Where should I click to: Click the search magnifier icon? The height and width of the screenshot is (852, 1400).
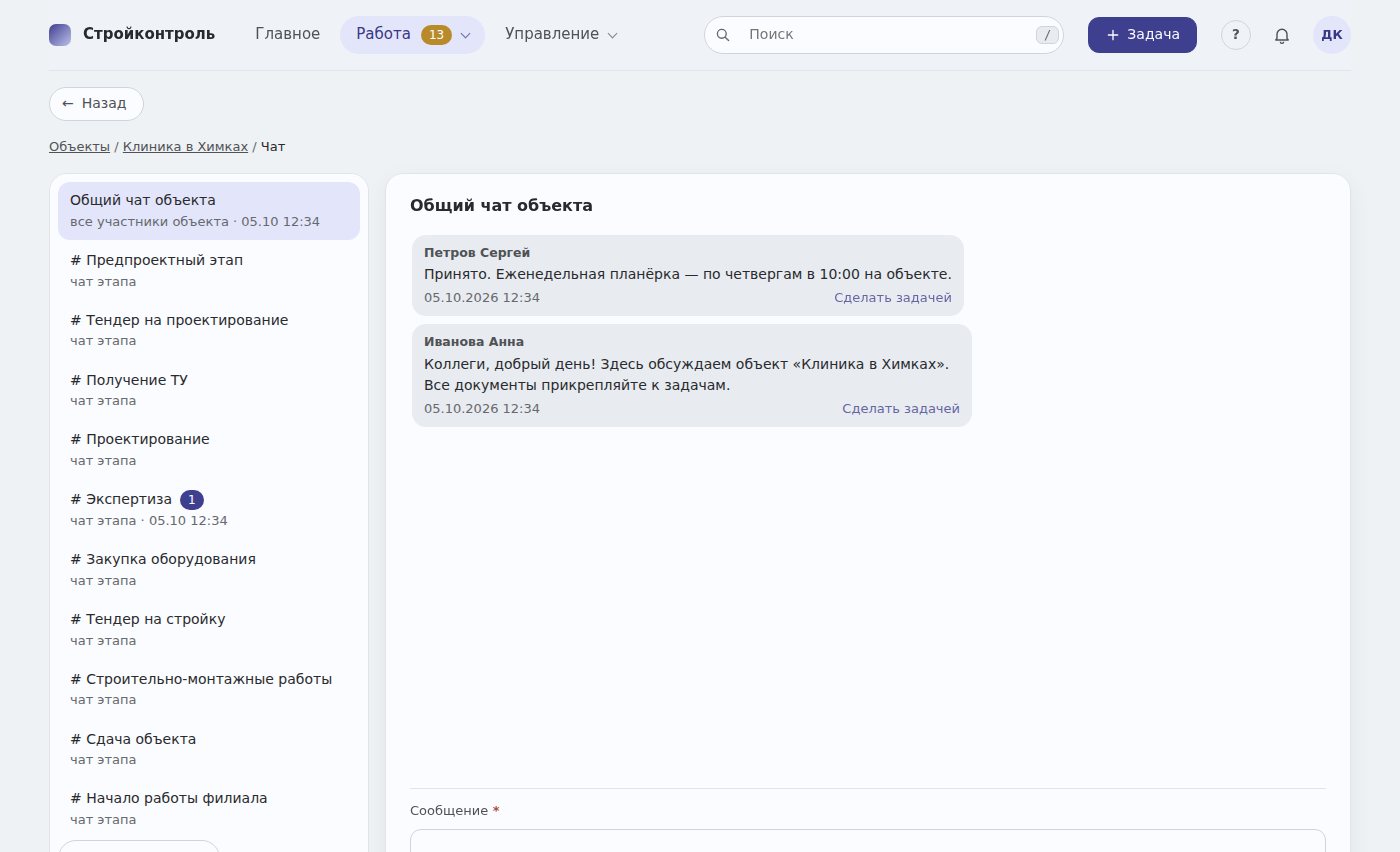(723, 35)
